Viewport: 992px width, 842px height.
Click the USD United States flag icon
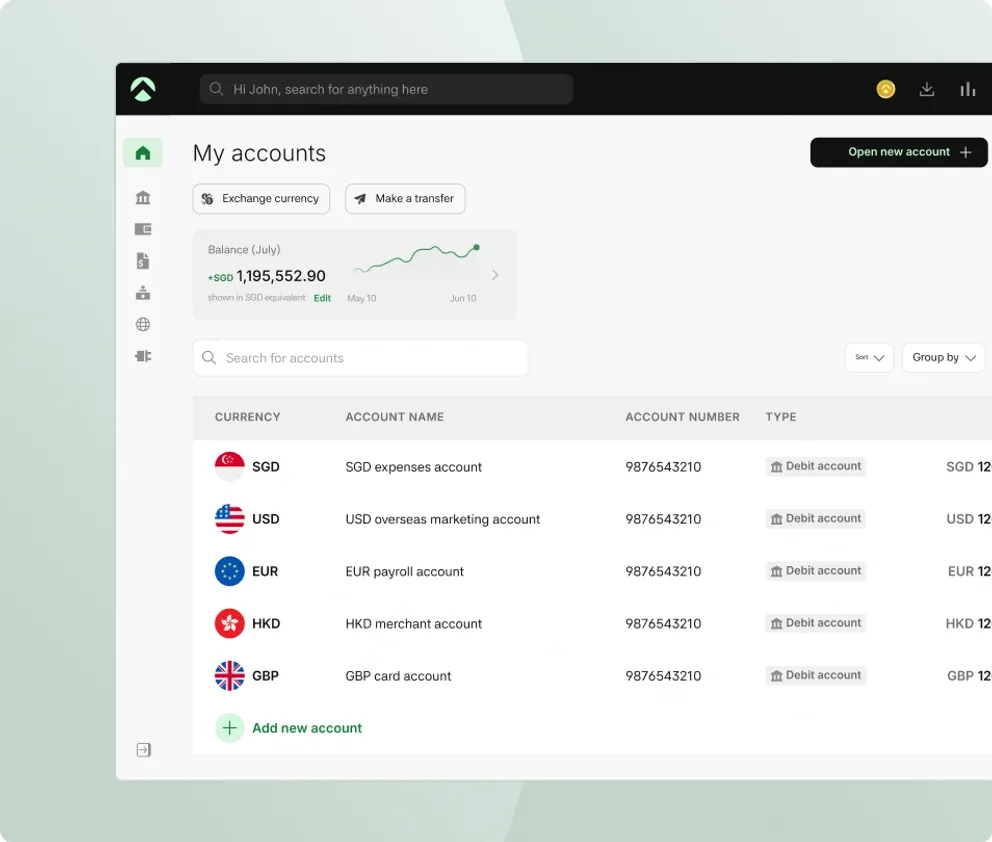click(230, 519)
